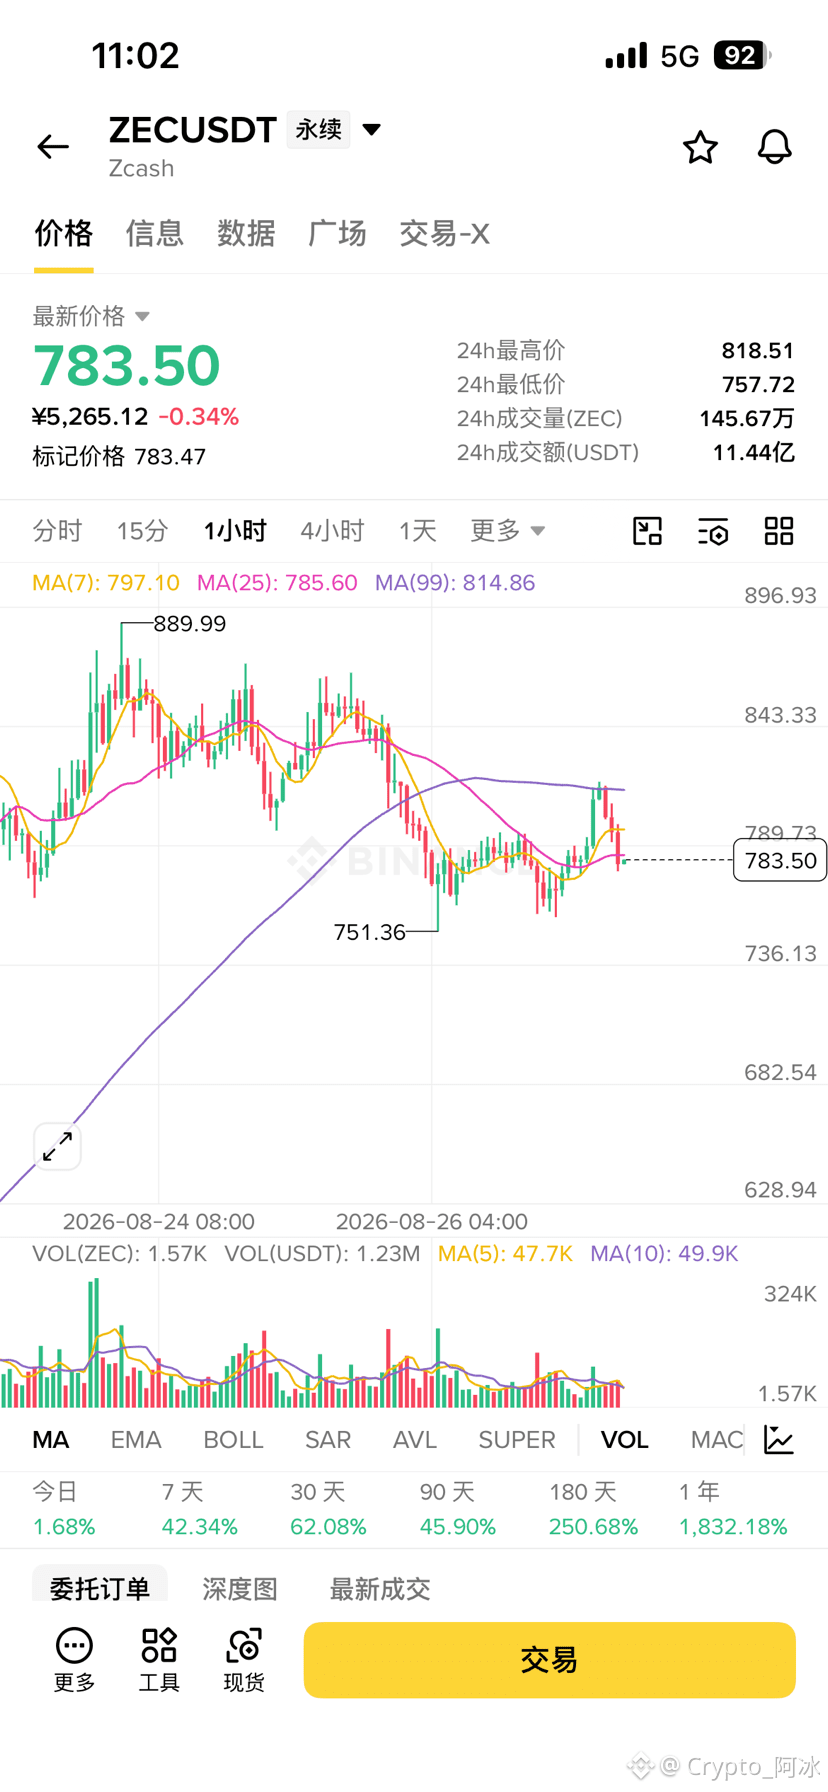Go back using the left arrow
This screenshot has width=828, height=1792.
(53, 147)
